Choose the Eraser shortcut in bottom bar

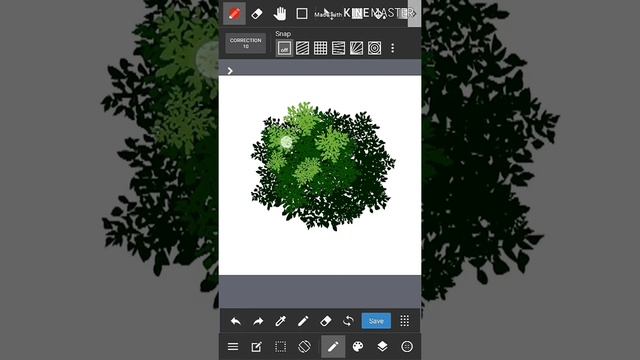(325, 321)
